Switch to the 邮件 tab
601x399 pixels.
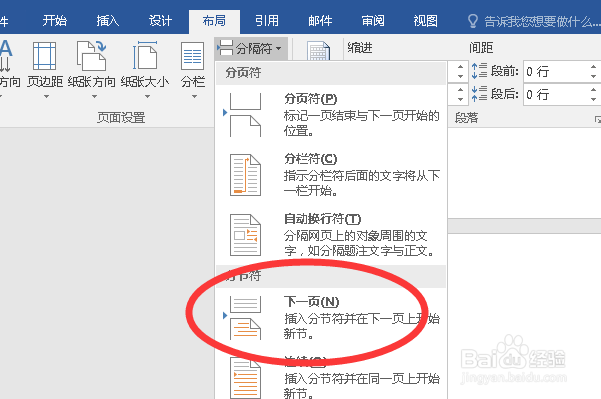(x=320, y=21)
